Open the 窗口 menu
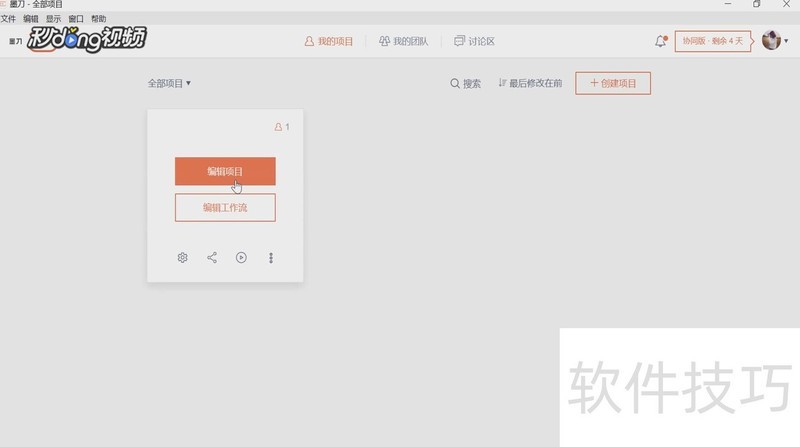800x447 pixels. (76, 19)
